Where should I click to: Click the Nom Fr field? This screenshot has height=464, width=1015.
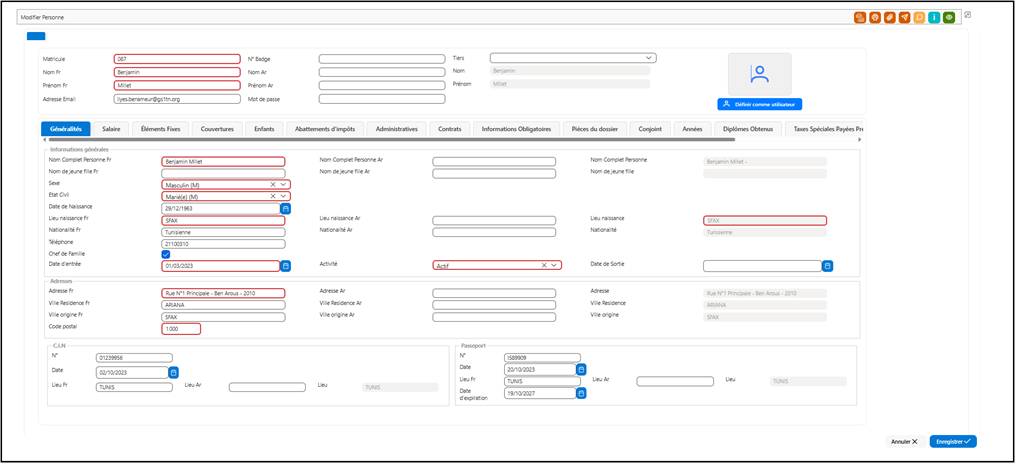pos(177,72)
